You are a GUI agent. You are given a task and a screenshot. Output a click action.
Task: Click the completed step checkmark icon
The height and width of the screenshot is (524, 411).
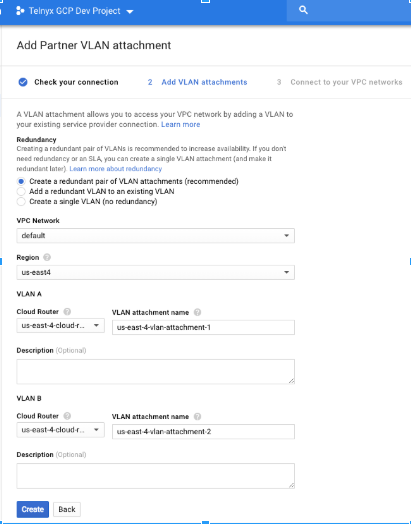(x=23, y=82)
